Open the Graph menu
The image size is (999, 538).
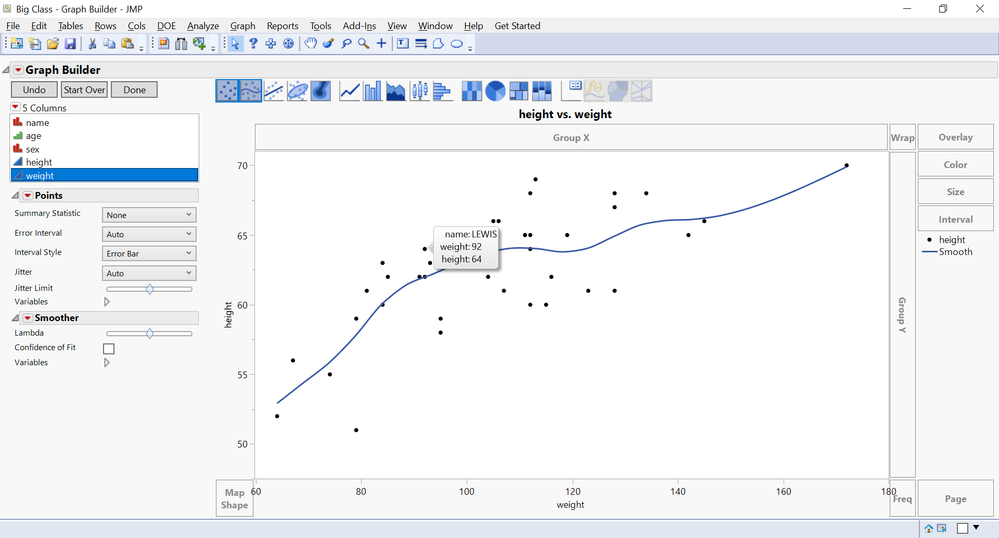[x=243, y=25]
